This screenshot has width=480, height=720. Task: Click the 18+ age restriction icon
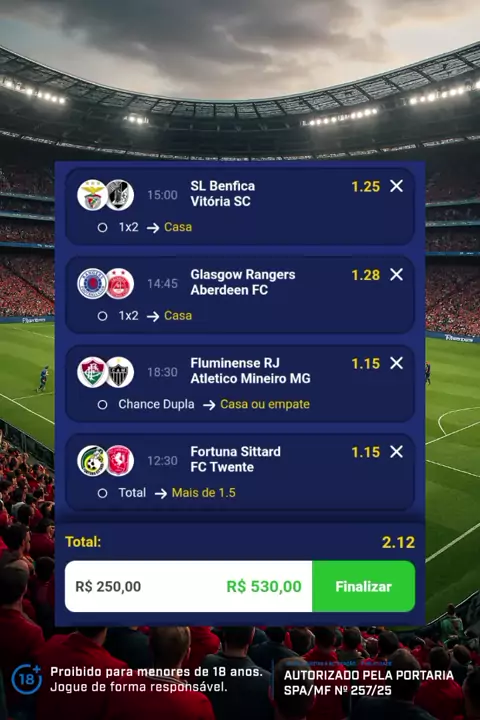coord(26,679)
